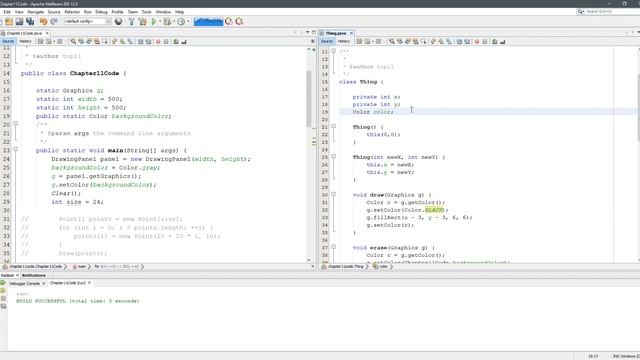
Task: Select the Notifications tab
Action: coord(33,276)
